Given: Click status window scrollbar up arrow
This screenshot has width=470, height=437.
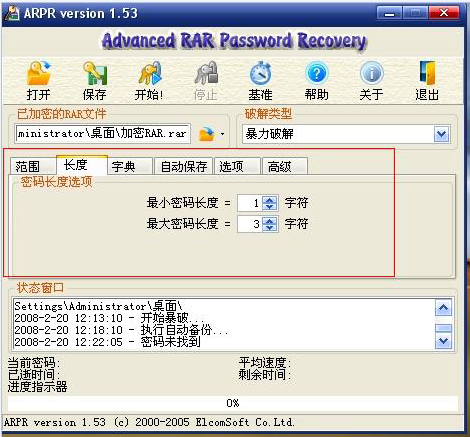Looking at the screenshot, I should point(443,308).
